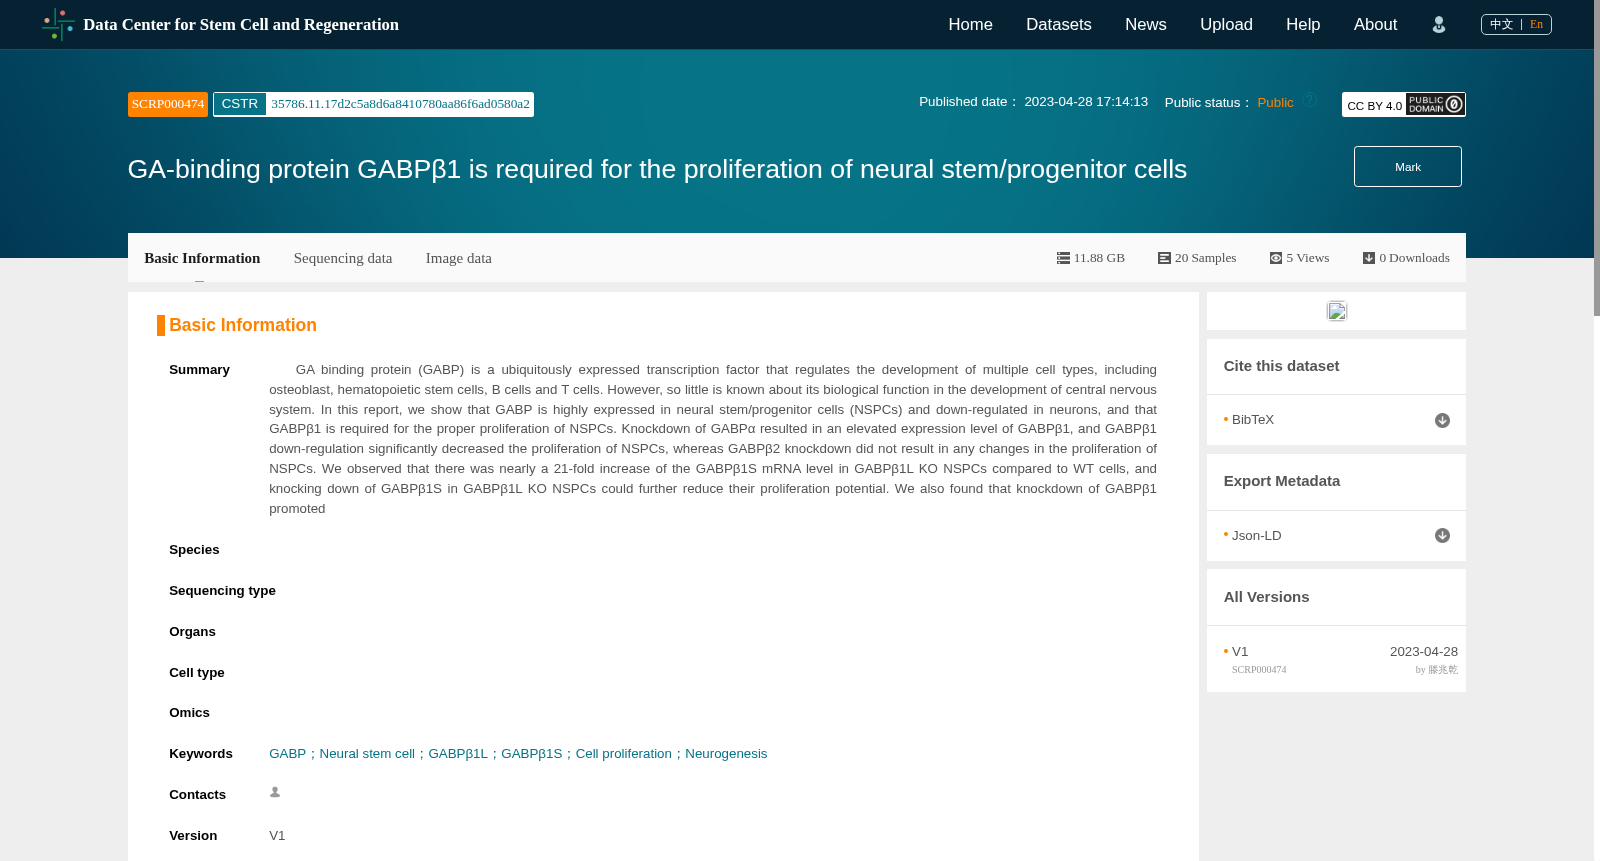Viewport: 1600px width, 861px height.
Task: Open the GABPβ1S keyword link
Action: click(x=531, y=754)
